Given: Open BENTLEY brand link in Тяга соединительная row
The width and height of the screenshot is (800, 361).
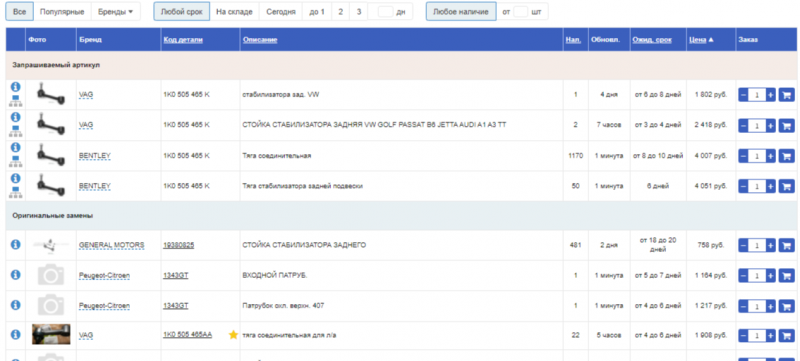Looking at the screenshot, I should coord(94,156).
